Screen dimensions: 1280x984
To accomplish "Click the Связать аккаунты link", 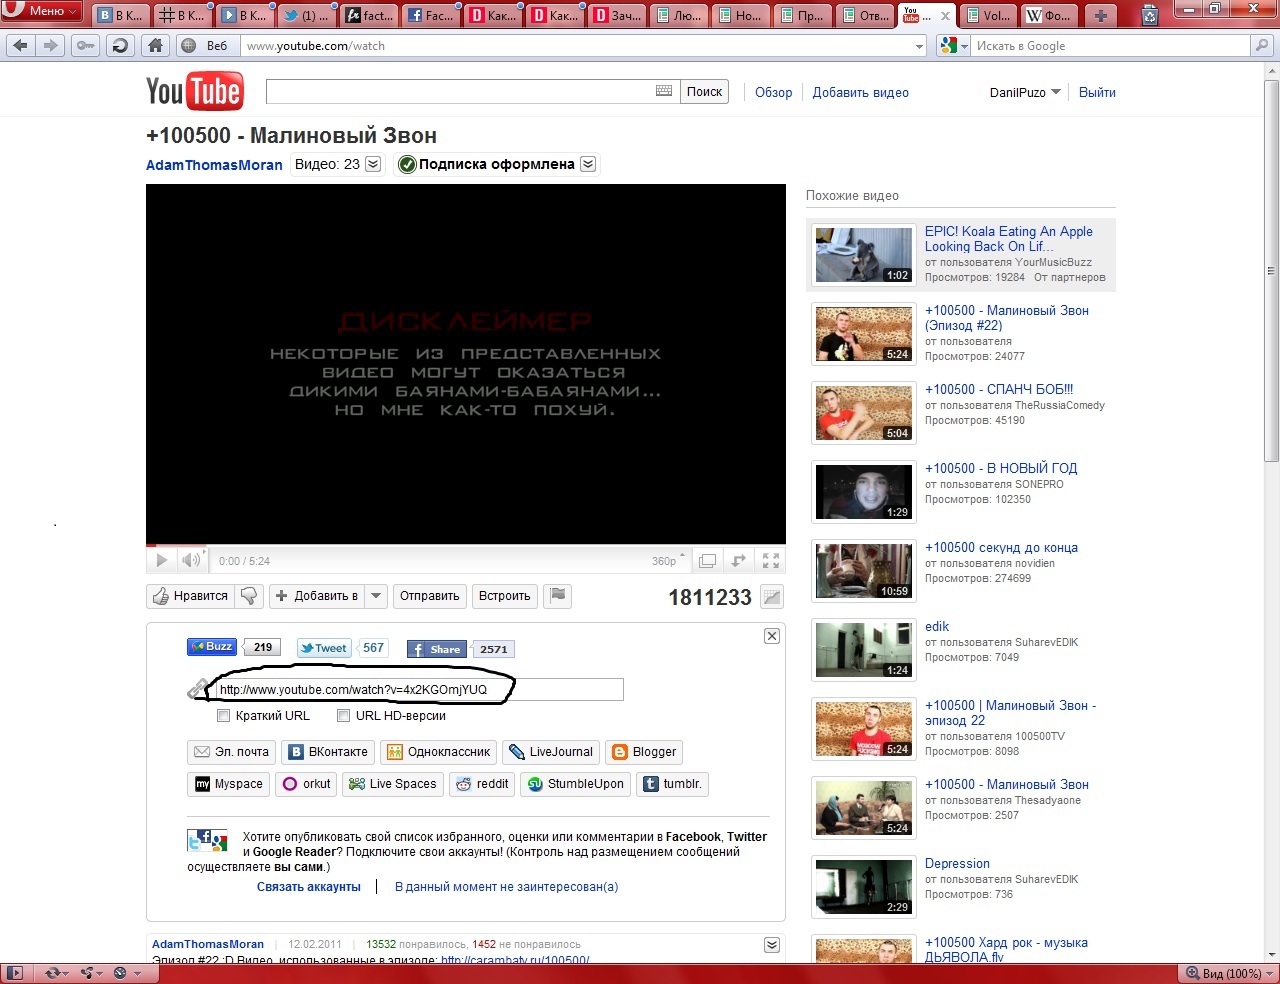I will click(308, 887).
